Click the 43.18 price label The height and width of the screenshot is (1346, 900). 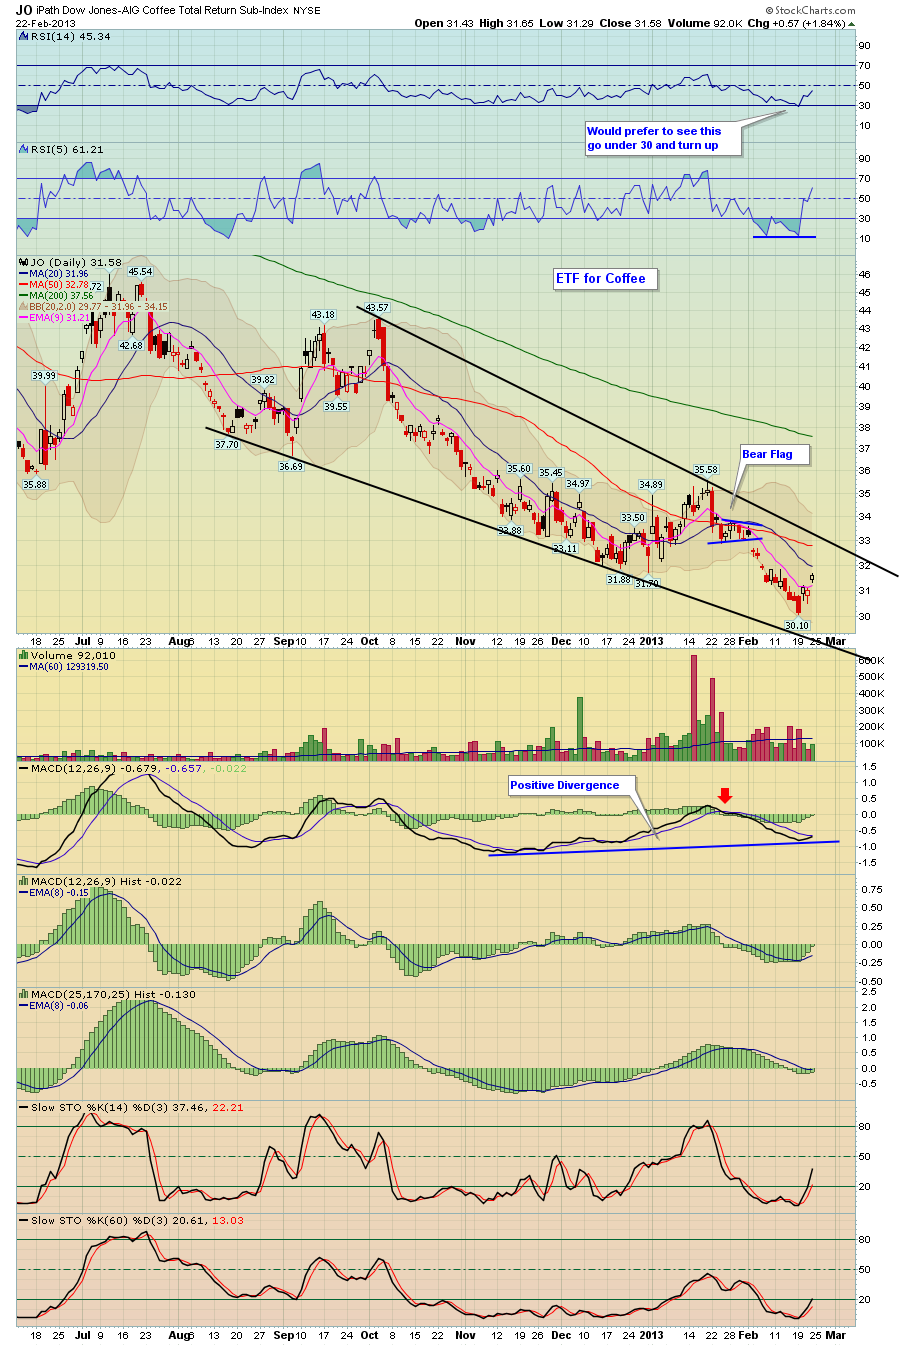(x=322, y=315)
